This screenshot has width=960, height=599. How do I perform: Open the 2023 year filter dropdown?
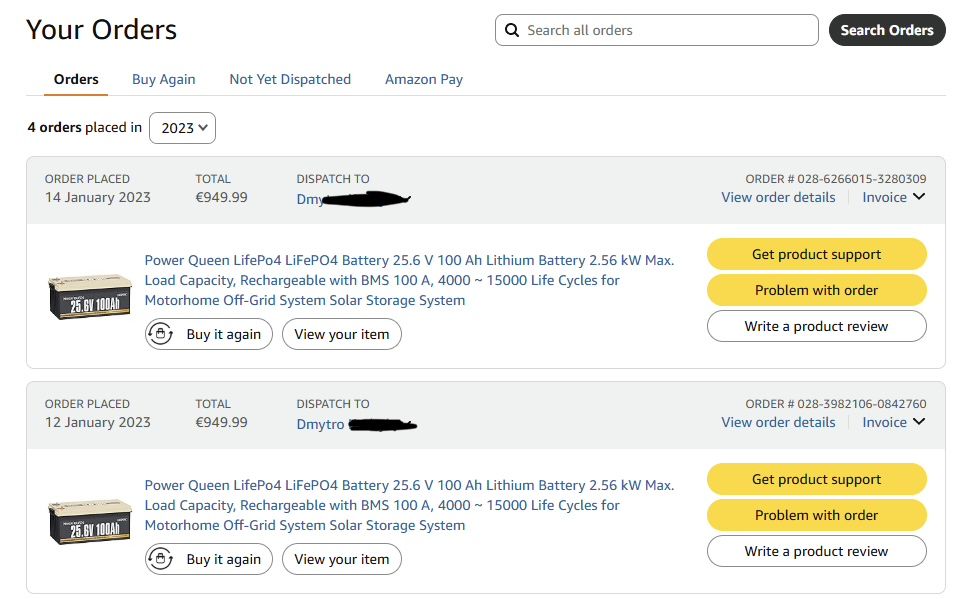click(x=182, y=128)
